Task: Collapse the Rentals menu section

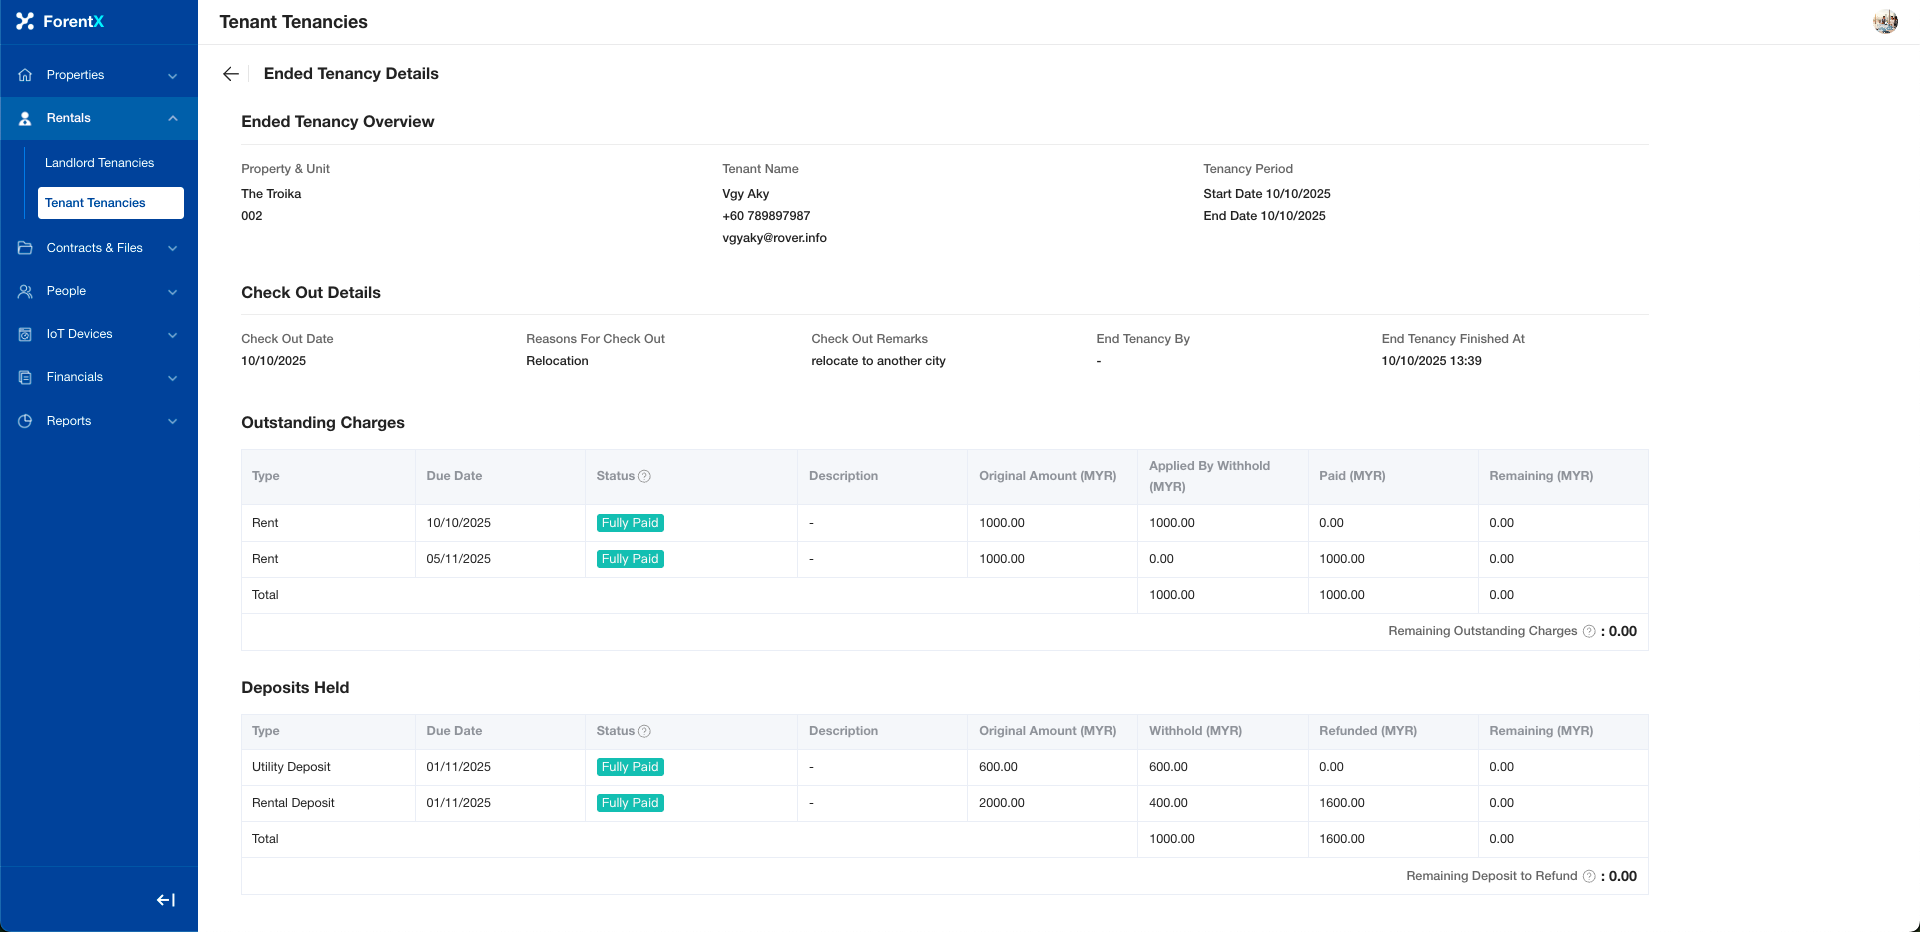Action: point(173,118)
